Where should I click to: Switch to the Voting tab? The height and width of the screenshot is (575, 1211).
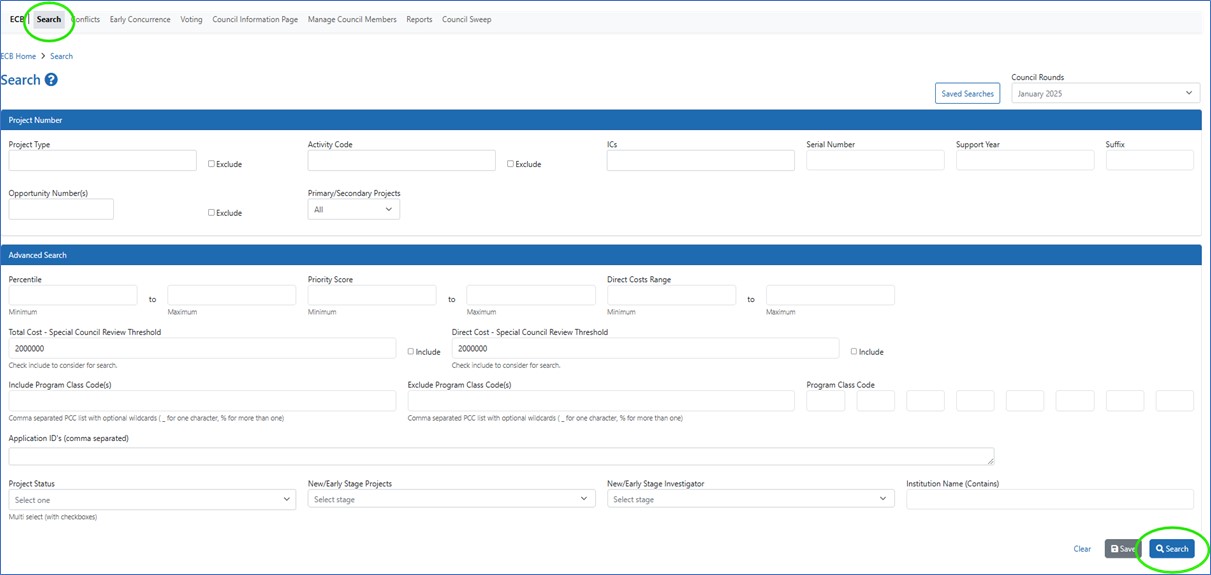(x=191, y=20)
